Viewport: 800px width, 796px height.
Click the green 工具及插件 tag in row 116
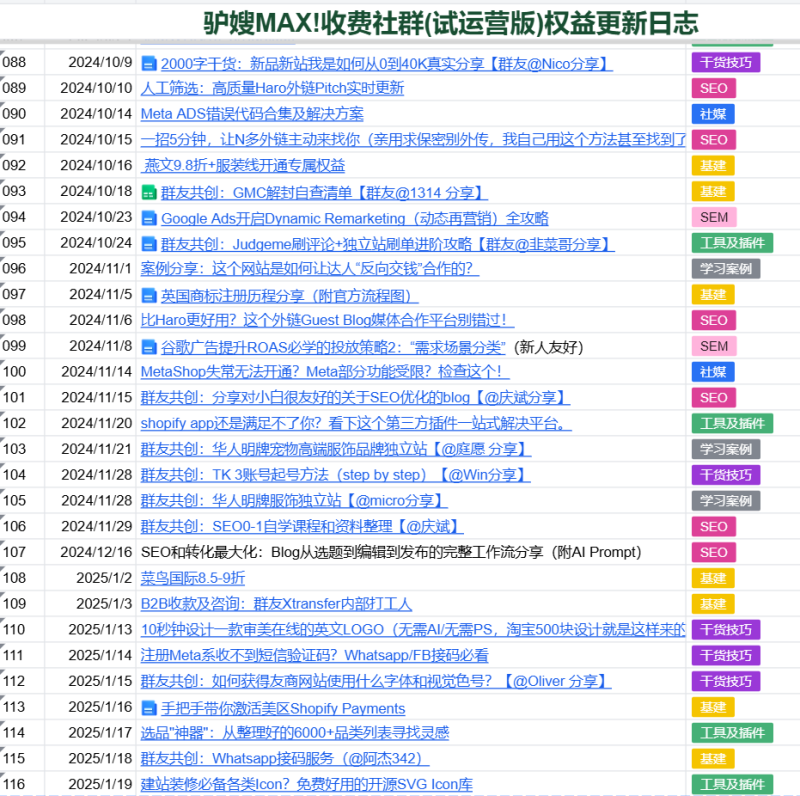pos(732,784)
